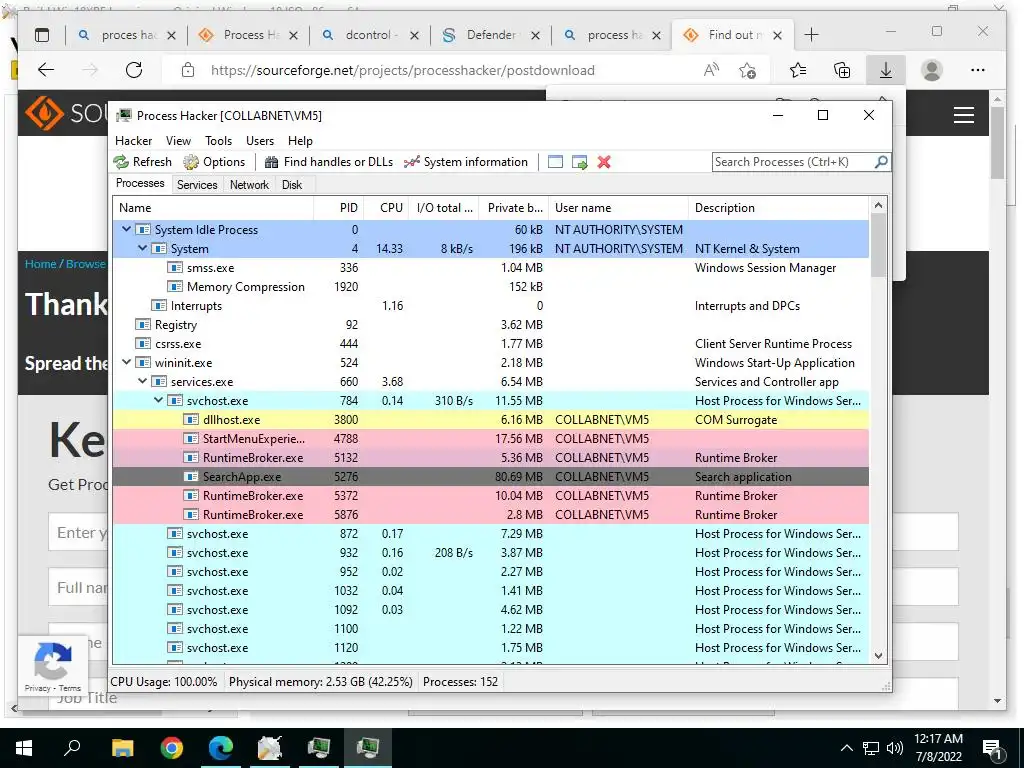Open Google Chrome from the taskbar
This screenshot has width=1024, height=768.
click(171, 748)
